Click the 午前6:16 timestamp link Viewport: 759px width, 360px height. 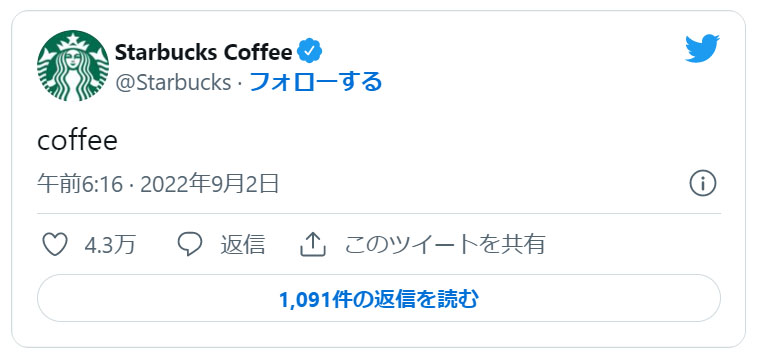tap(80, 185)
